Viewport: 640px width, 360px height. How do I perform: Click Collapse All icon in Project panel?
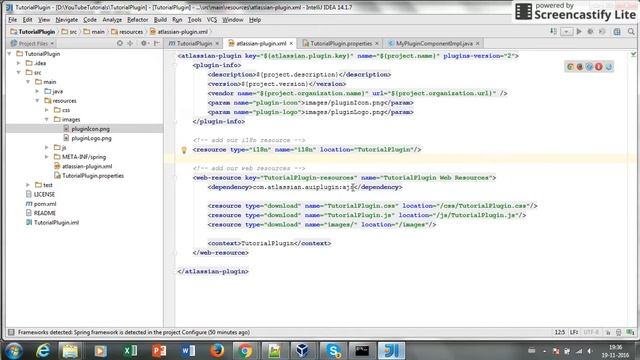point(130,43)
